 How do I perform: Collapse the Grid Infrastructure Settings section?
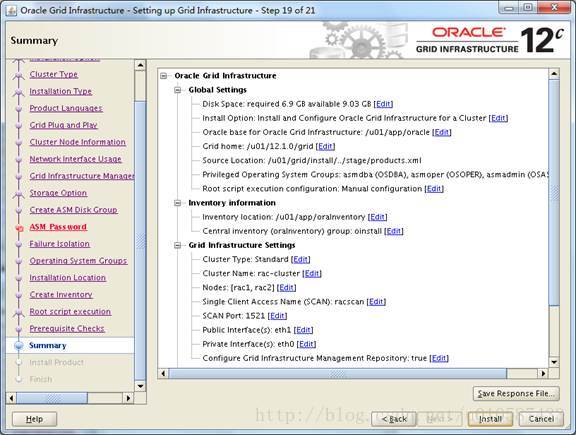tap(178, 245)
